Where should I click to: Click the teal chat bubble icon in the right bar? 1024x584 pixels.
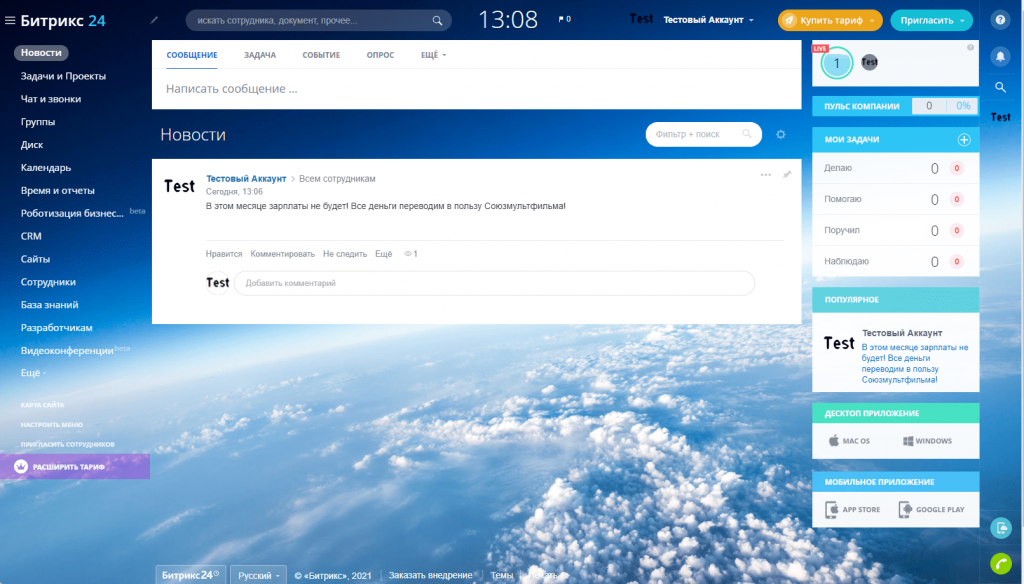1000,528
